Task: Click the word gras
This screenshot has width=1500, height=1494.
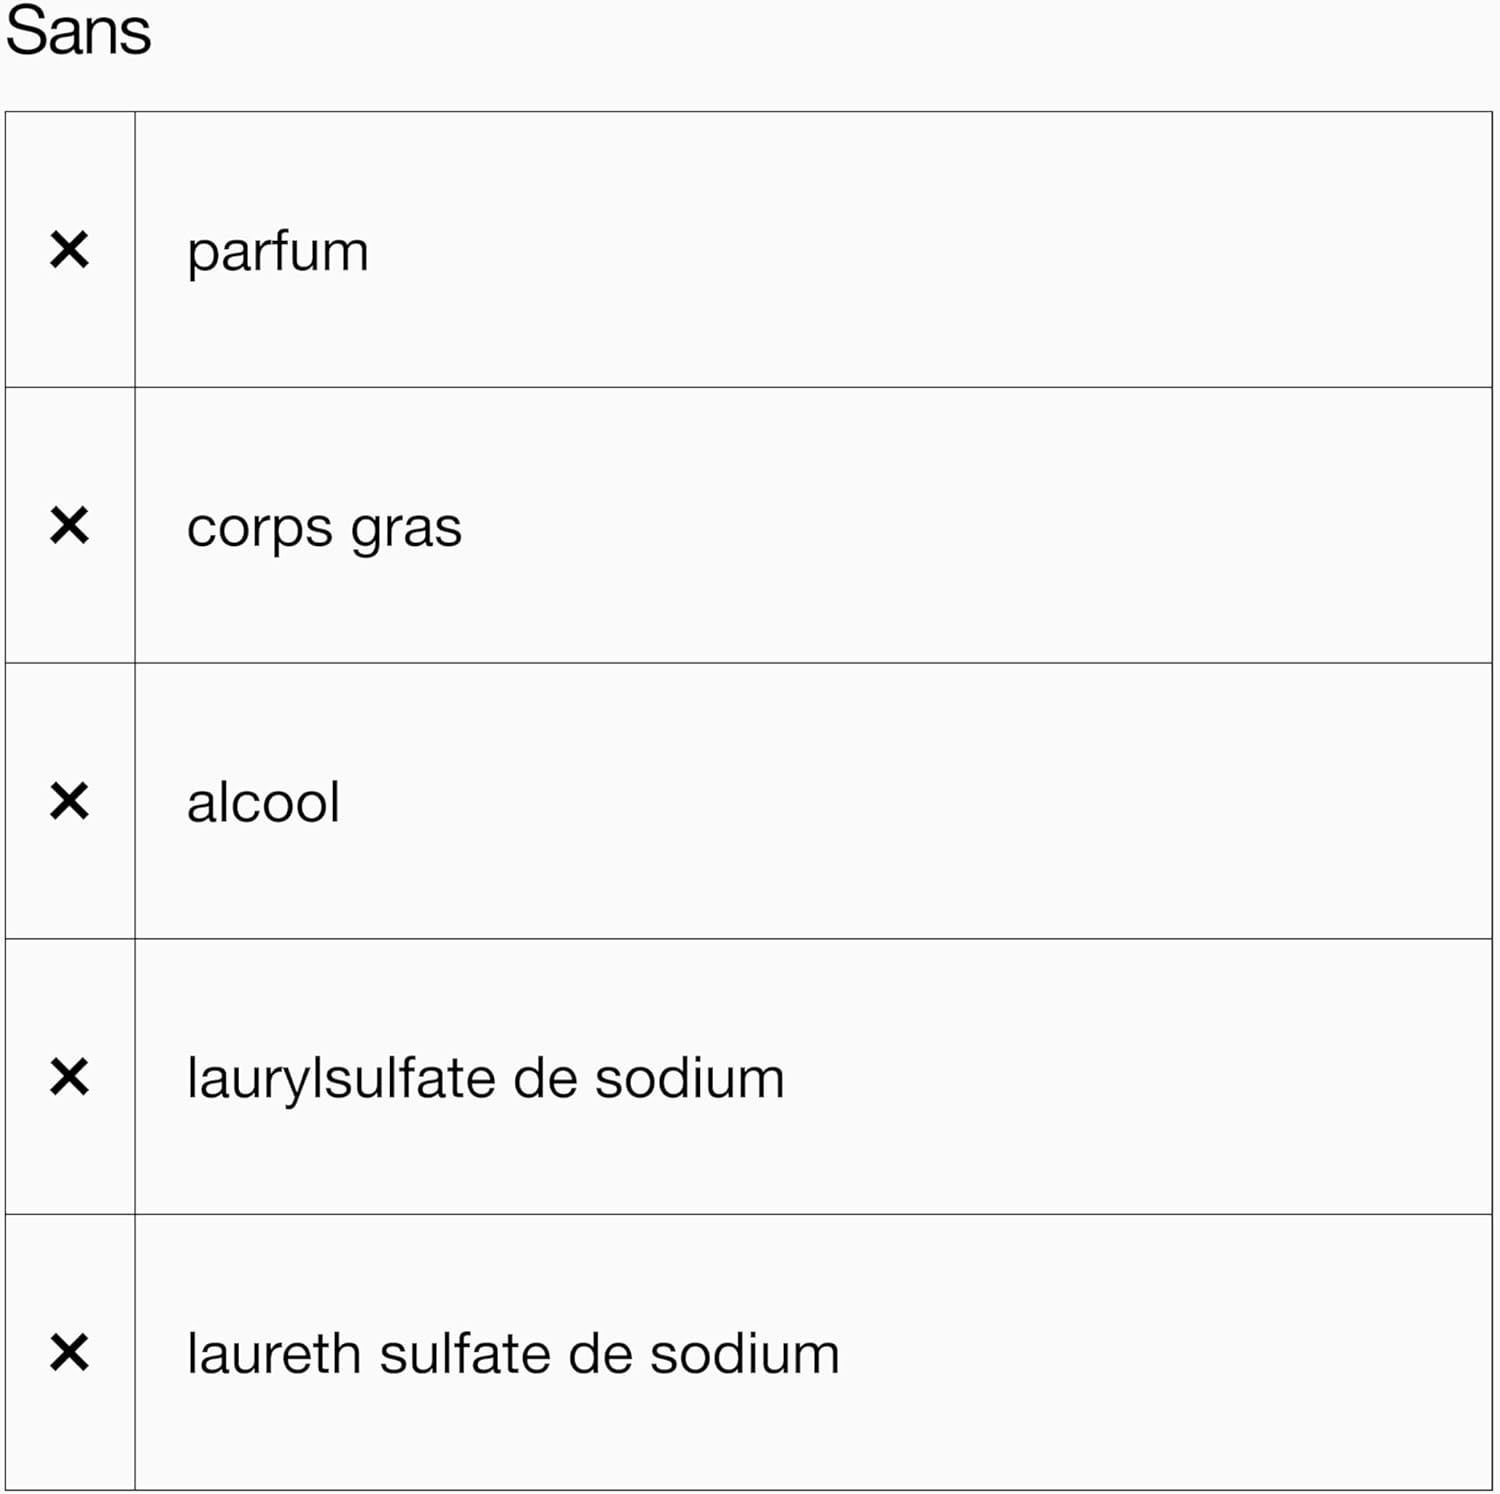Action: click(406, 530)
